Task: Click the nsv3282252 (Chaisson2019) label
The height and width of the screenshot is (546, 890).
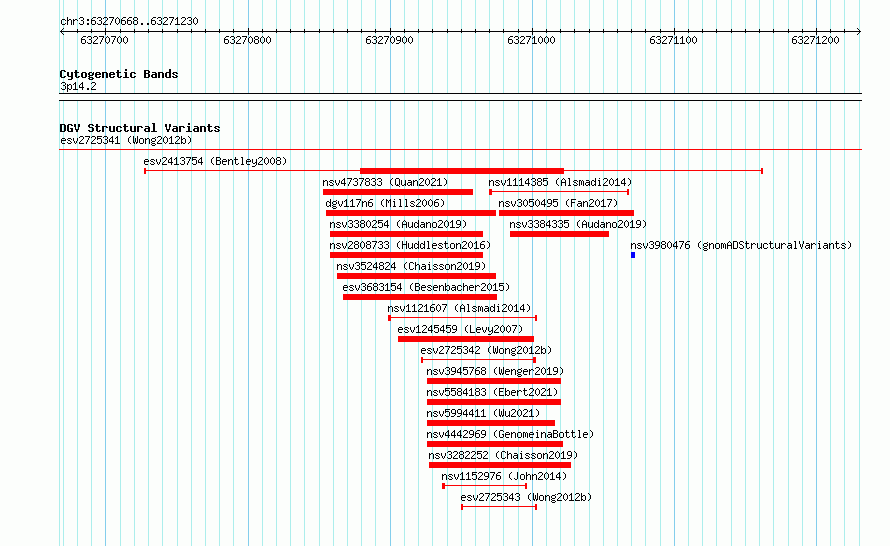Action: click(503, 455)
